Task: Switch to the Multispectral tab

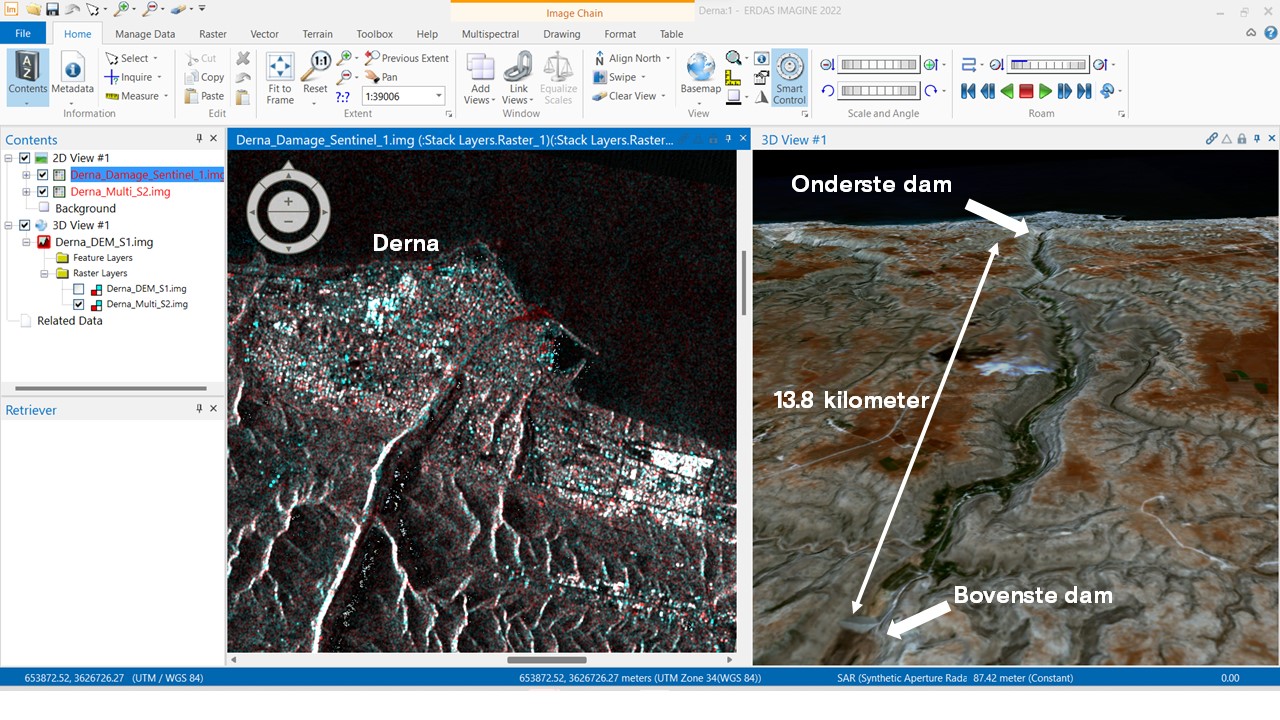Action: click(490, 34)
